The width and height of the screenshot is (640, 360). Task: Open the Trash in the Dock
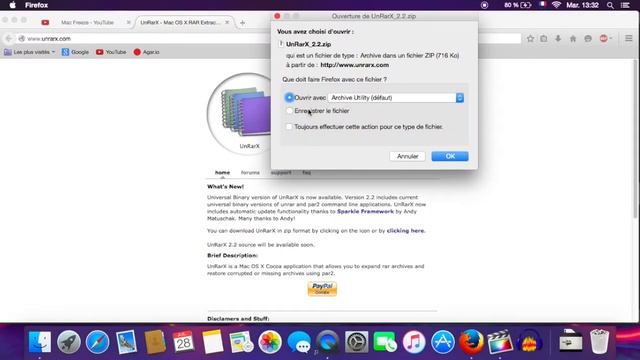click(599, 342)
